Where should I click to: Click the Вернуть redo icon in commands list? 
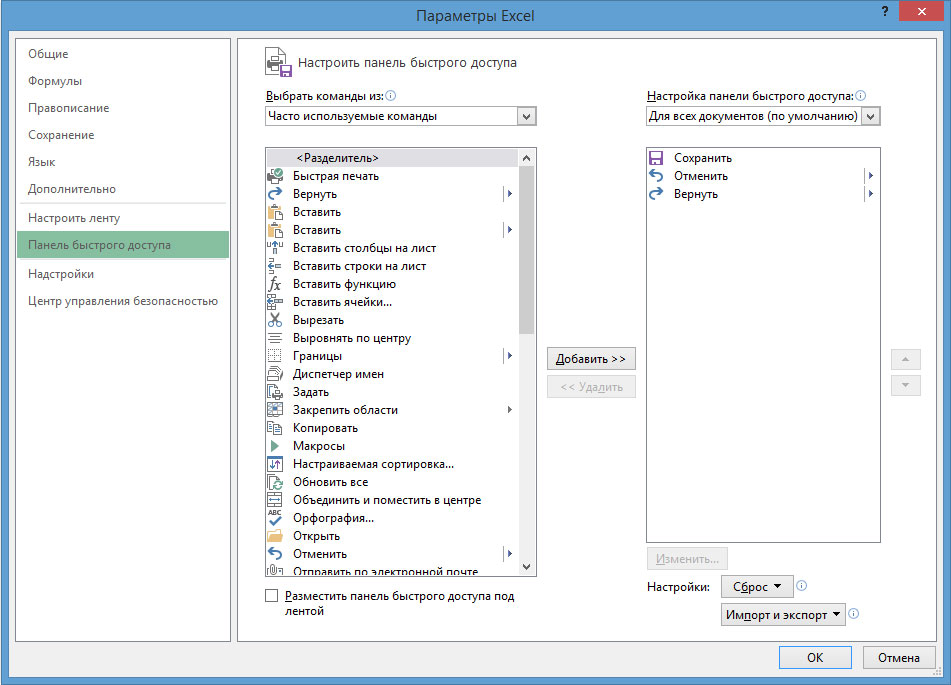[x=275, y=194]
